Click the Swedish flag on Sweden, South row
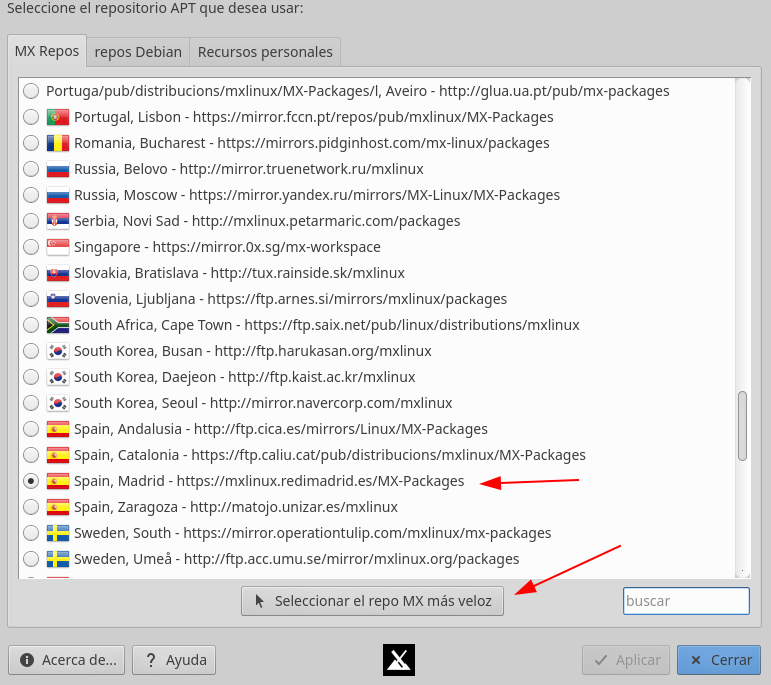This screenshot has width=771, height=685. (58, 533)
